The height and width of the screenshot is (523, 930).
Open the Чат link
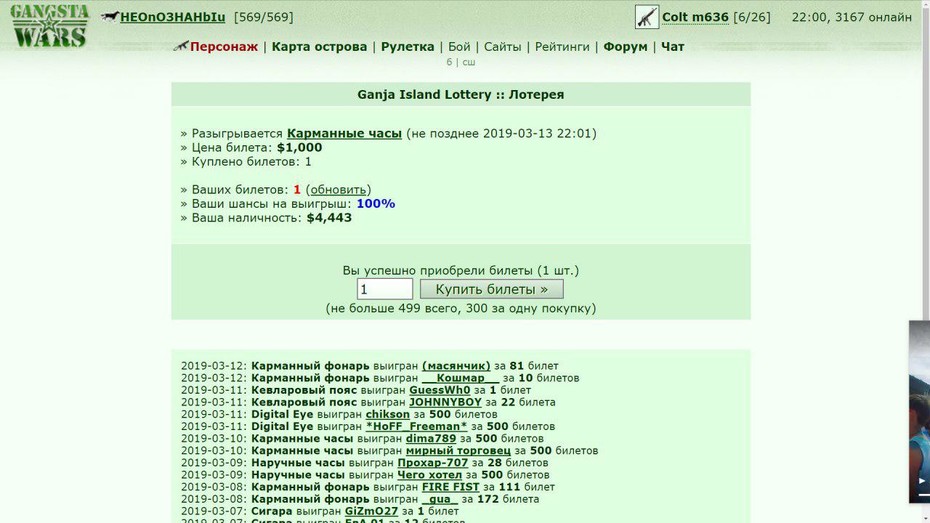pos(673,47)
